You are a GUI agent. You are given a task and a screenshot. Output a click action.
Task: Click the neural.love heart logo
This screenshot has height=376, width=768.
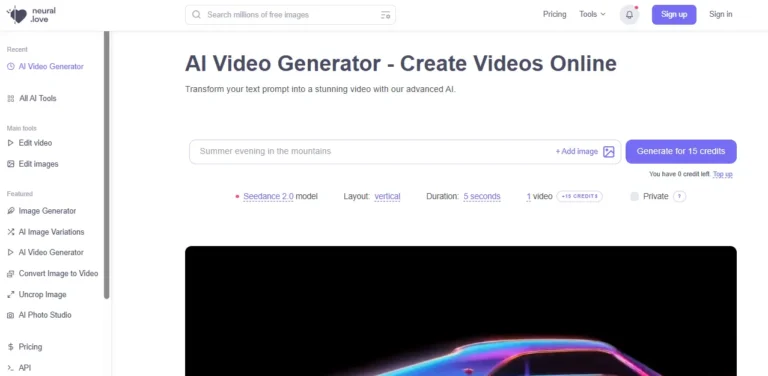pos(17,15)
